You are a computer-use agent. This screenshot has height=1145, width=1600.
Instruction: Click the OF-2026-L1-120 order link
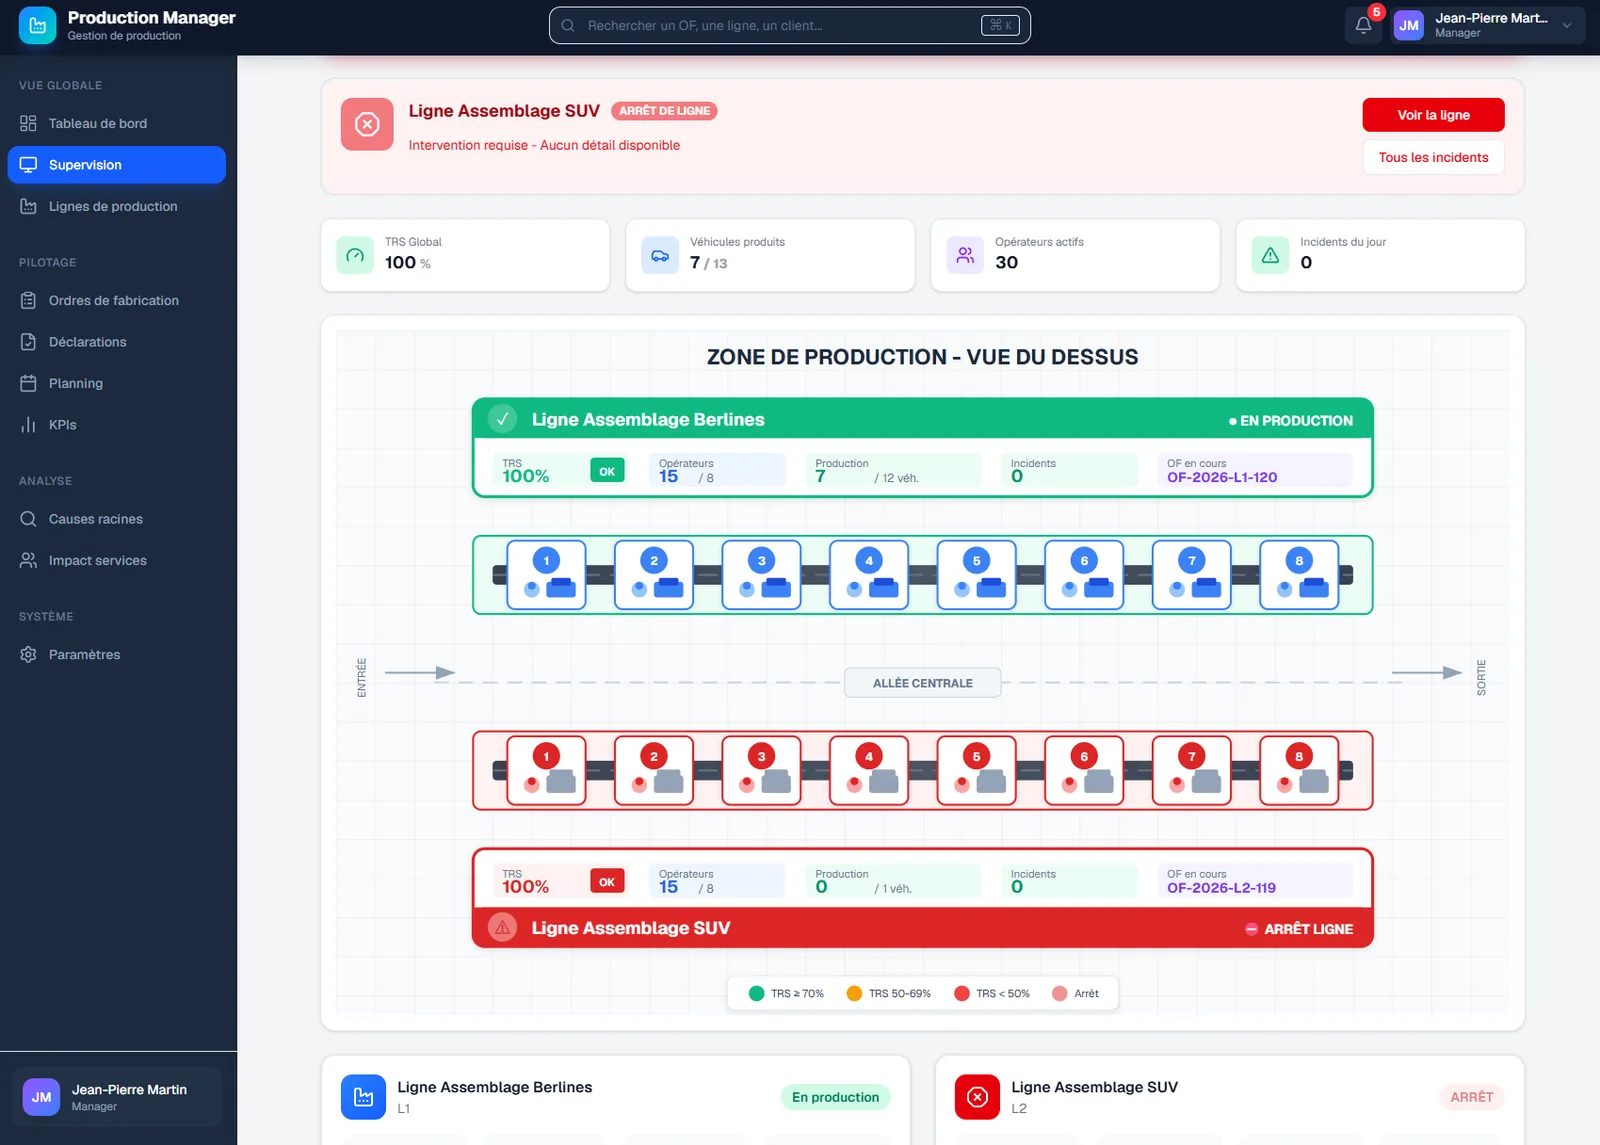coord(1222,478)
